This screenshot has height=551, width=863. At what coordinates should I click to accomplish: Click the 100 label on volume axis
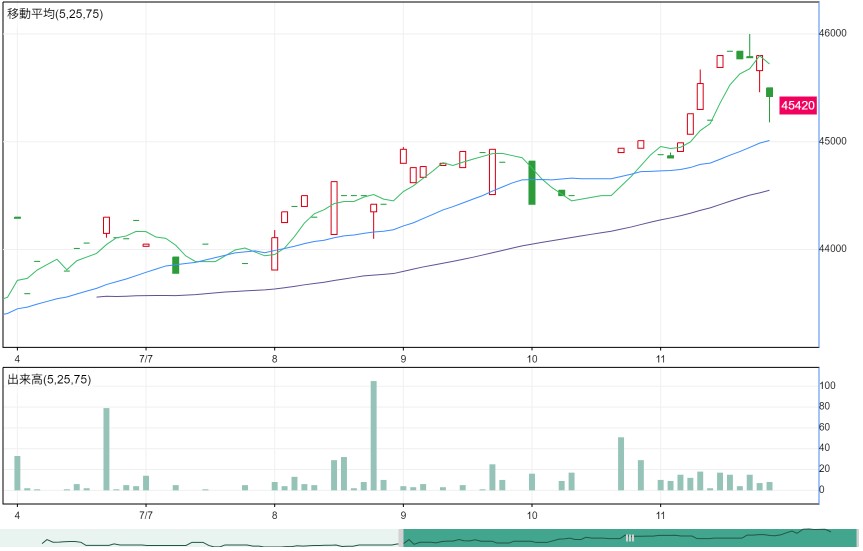(827, 385)
